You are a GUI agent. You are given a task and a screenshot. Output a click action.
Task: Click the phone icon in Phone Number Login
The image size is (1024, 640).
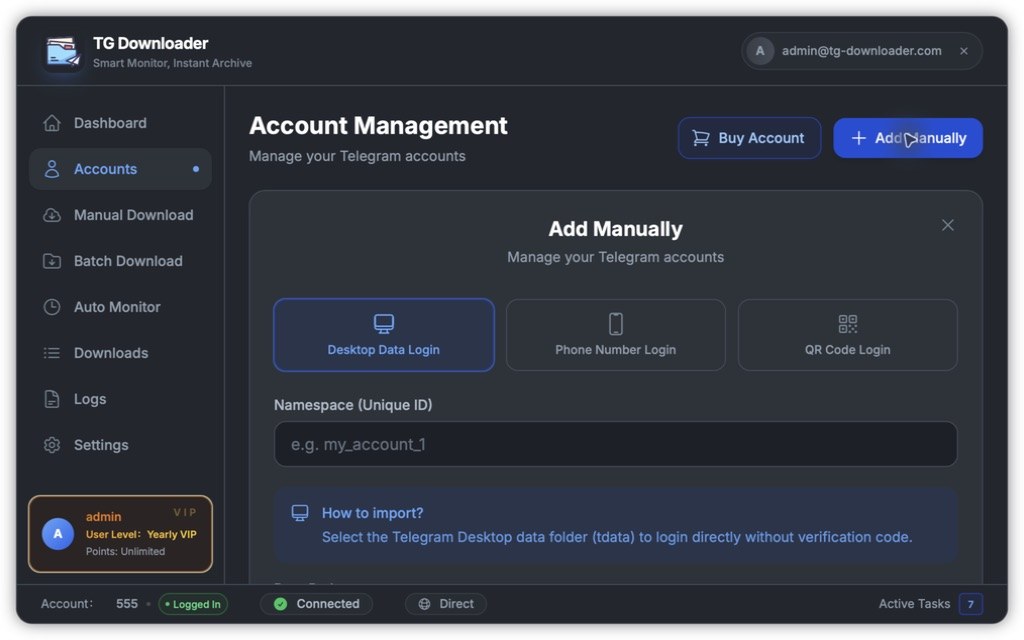(x=615, y=323)
